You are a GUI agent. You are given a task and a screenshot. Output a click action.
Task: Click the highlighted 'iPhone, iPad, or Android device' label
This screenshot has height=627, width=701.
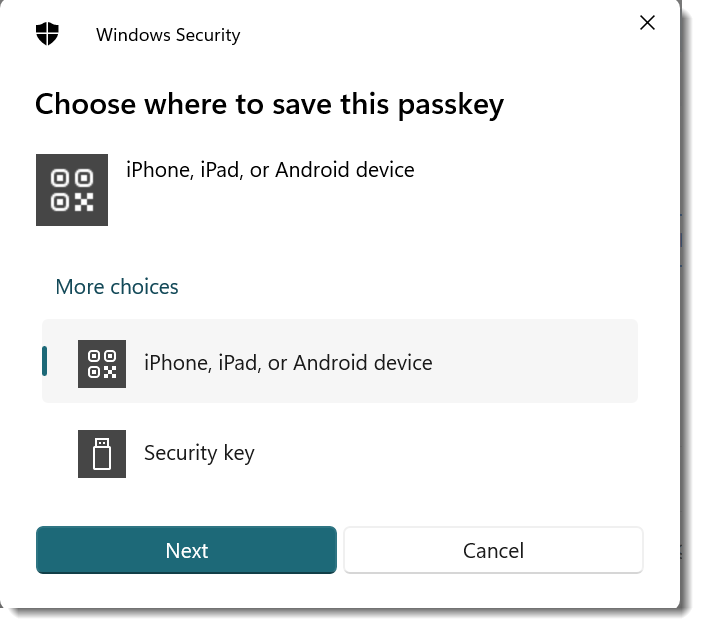coord(288,362)
